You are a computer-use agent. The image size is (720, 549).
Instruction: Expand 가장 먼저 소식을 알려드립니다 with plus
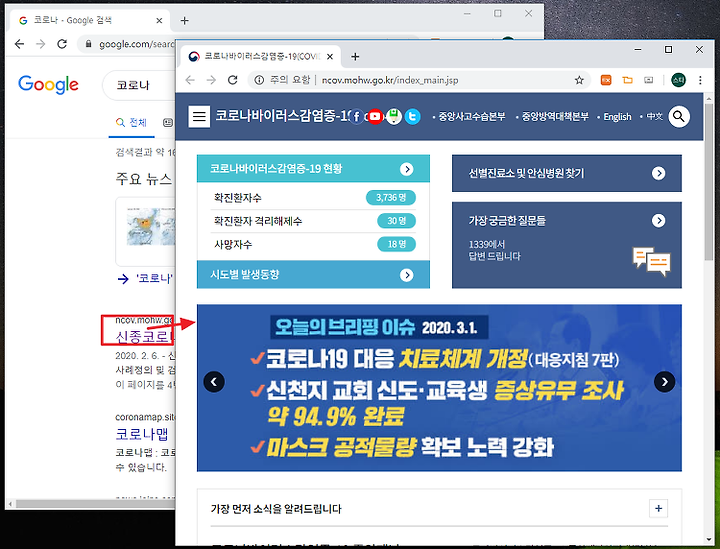(658, 509)
